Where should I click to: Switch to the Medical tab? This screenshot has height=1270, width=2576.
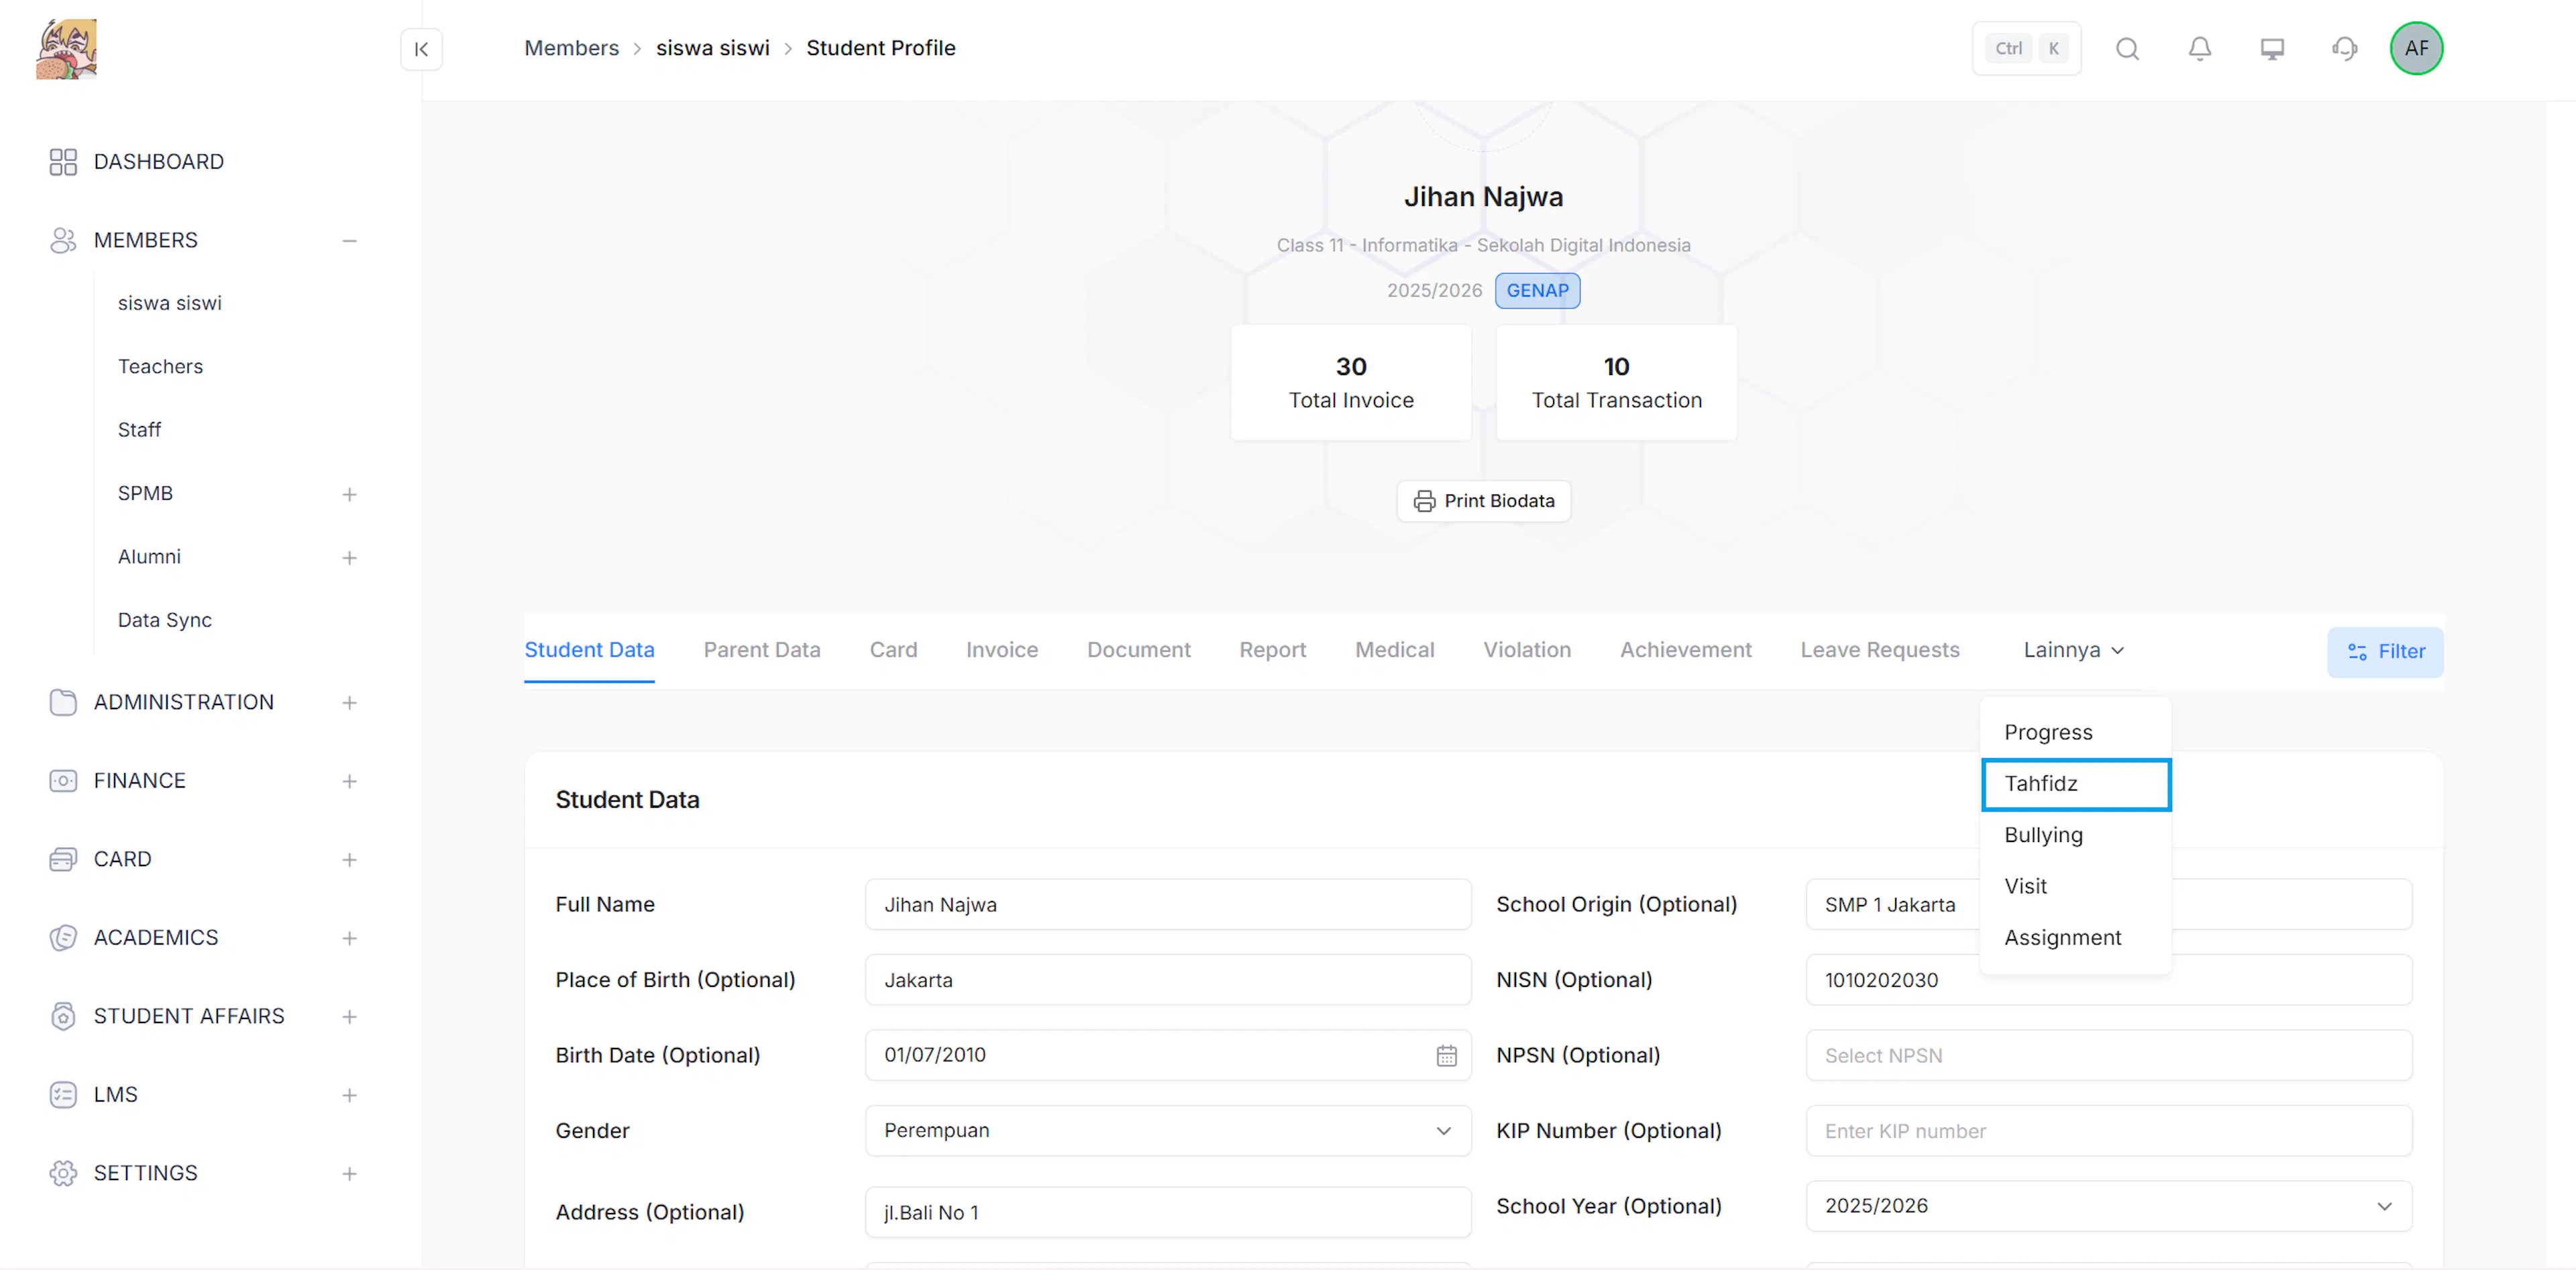click(1394, 650)
